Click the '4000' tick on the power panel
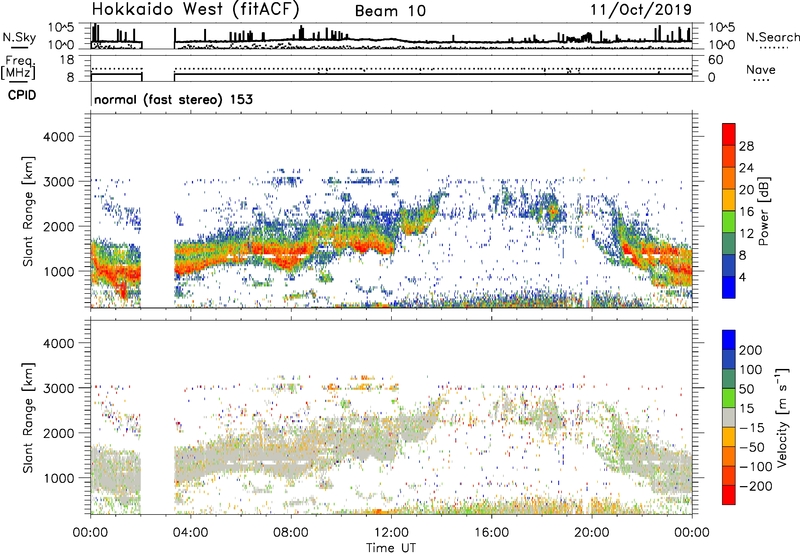This screenshot has width=800, height=554. pyautogui.click(x=59, y=137)
